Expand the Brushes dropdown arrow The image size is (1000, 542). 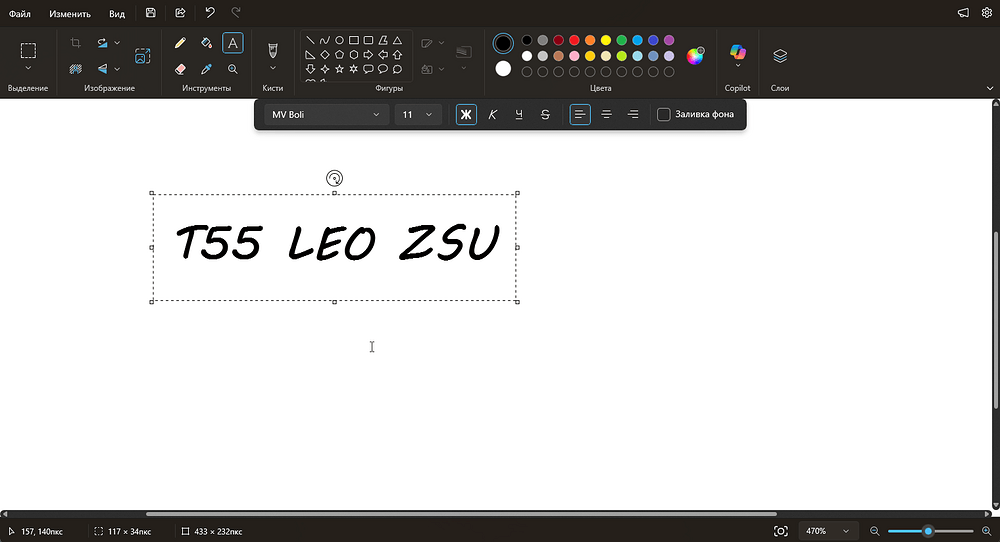coord(273,68)
